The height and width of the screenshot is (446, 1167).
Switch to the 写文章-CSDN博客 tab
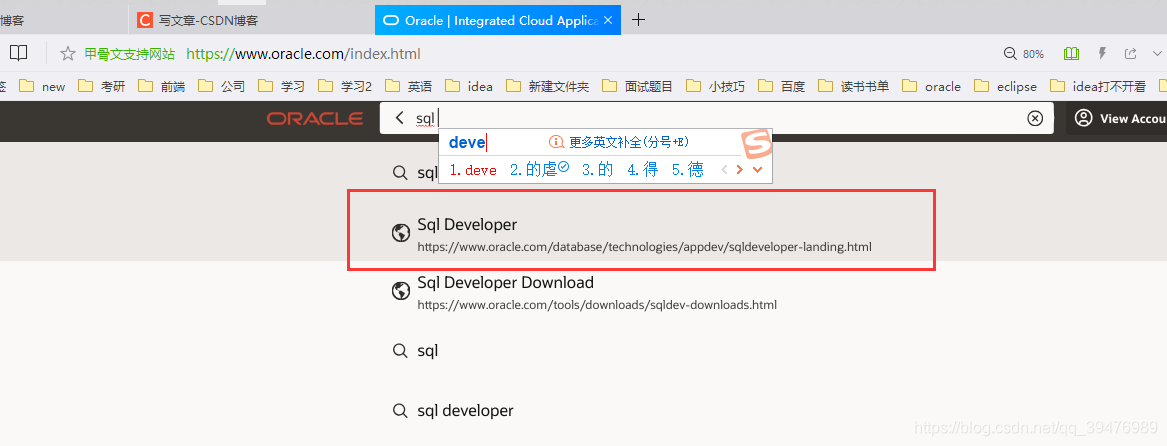(x=252, y=21)
